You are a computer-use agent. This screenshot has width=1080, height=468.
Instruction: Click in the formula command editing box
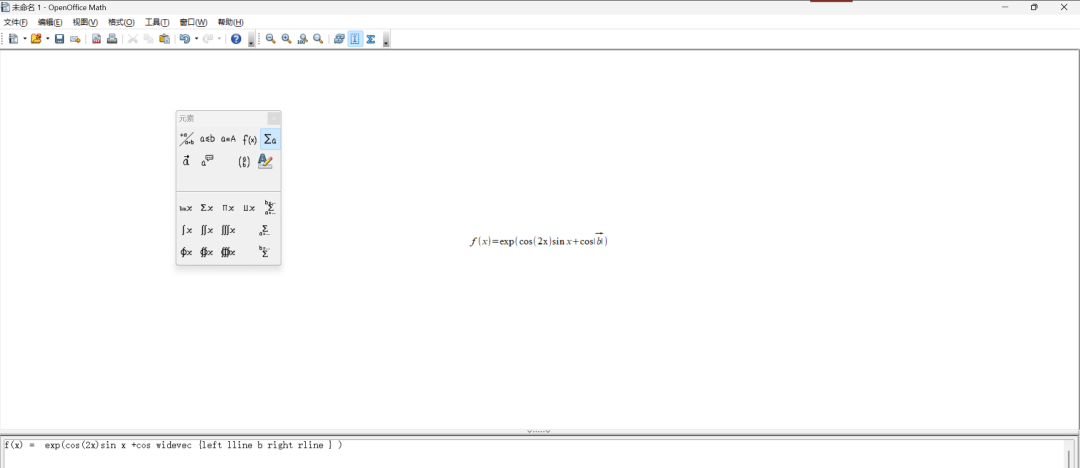(x=534, y=452)
